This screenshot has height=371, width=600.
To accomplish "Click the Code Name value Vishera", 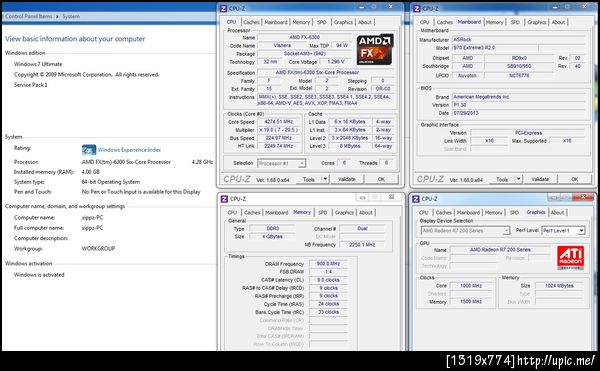I will coord(282,45).
